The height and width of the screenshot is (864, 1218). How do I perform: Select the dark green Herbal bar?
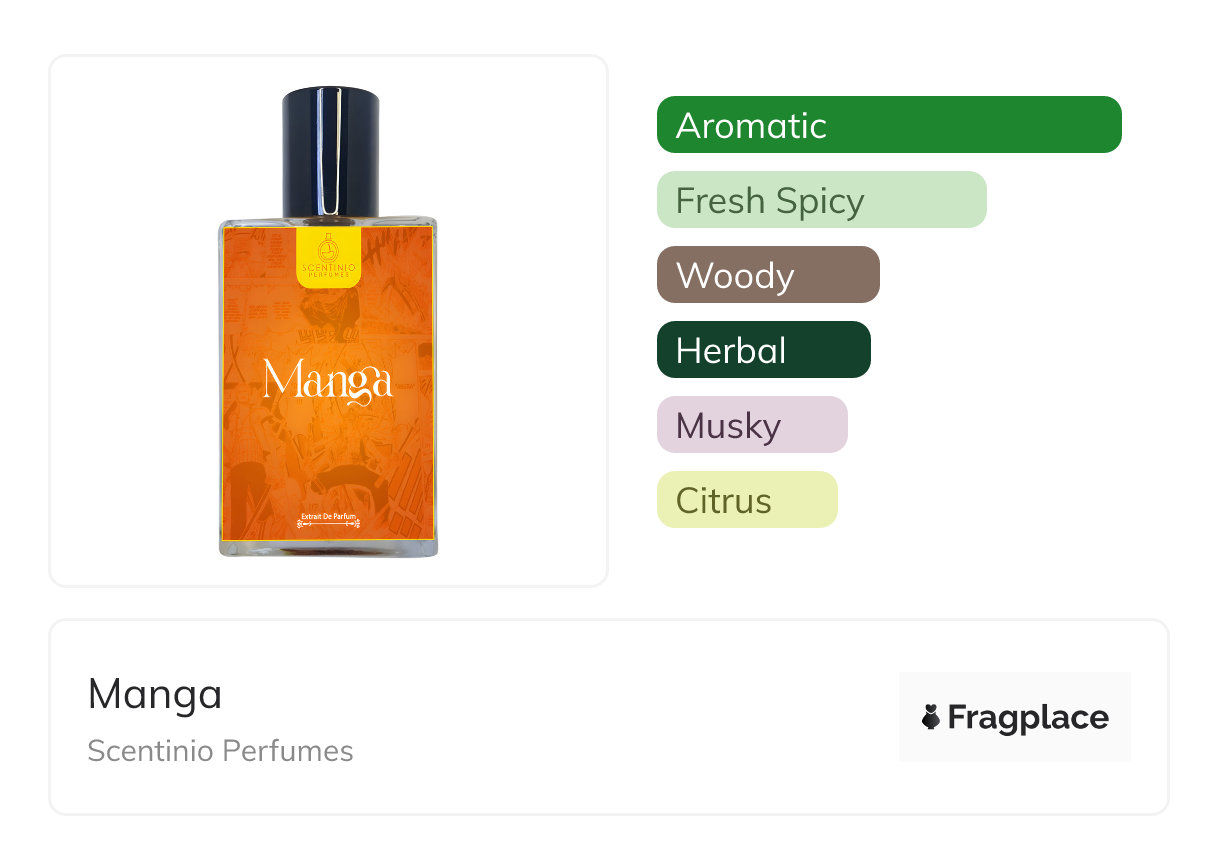point(764,350)
